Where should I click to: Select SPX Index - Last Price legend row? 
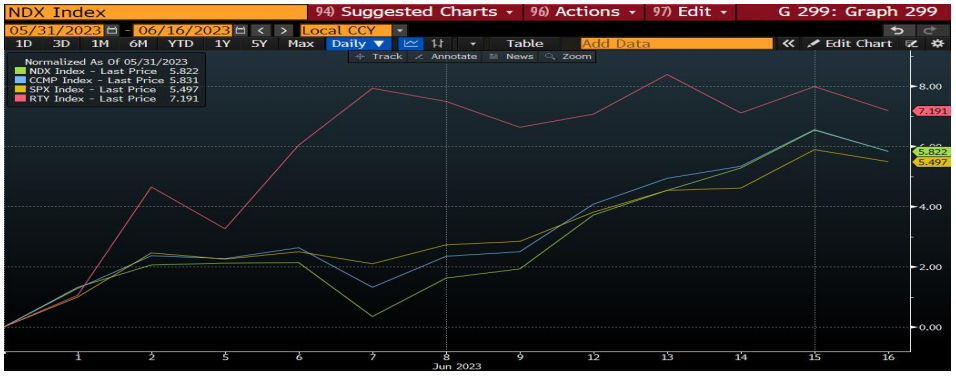point(107,90)
